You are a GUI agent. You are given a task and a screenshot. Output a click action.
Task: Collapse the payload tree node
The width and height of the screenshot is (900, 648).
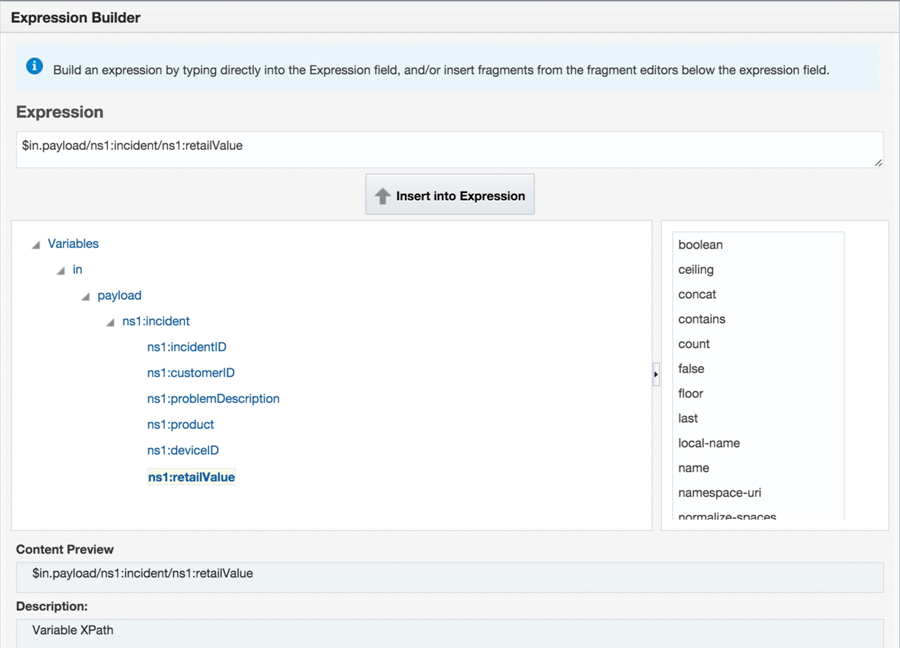(86, 296)
